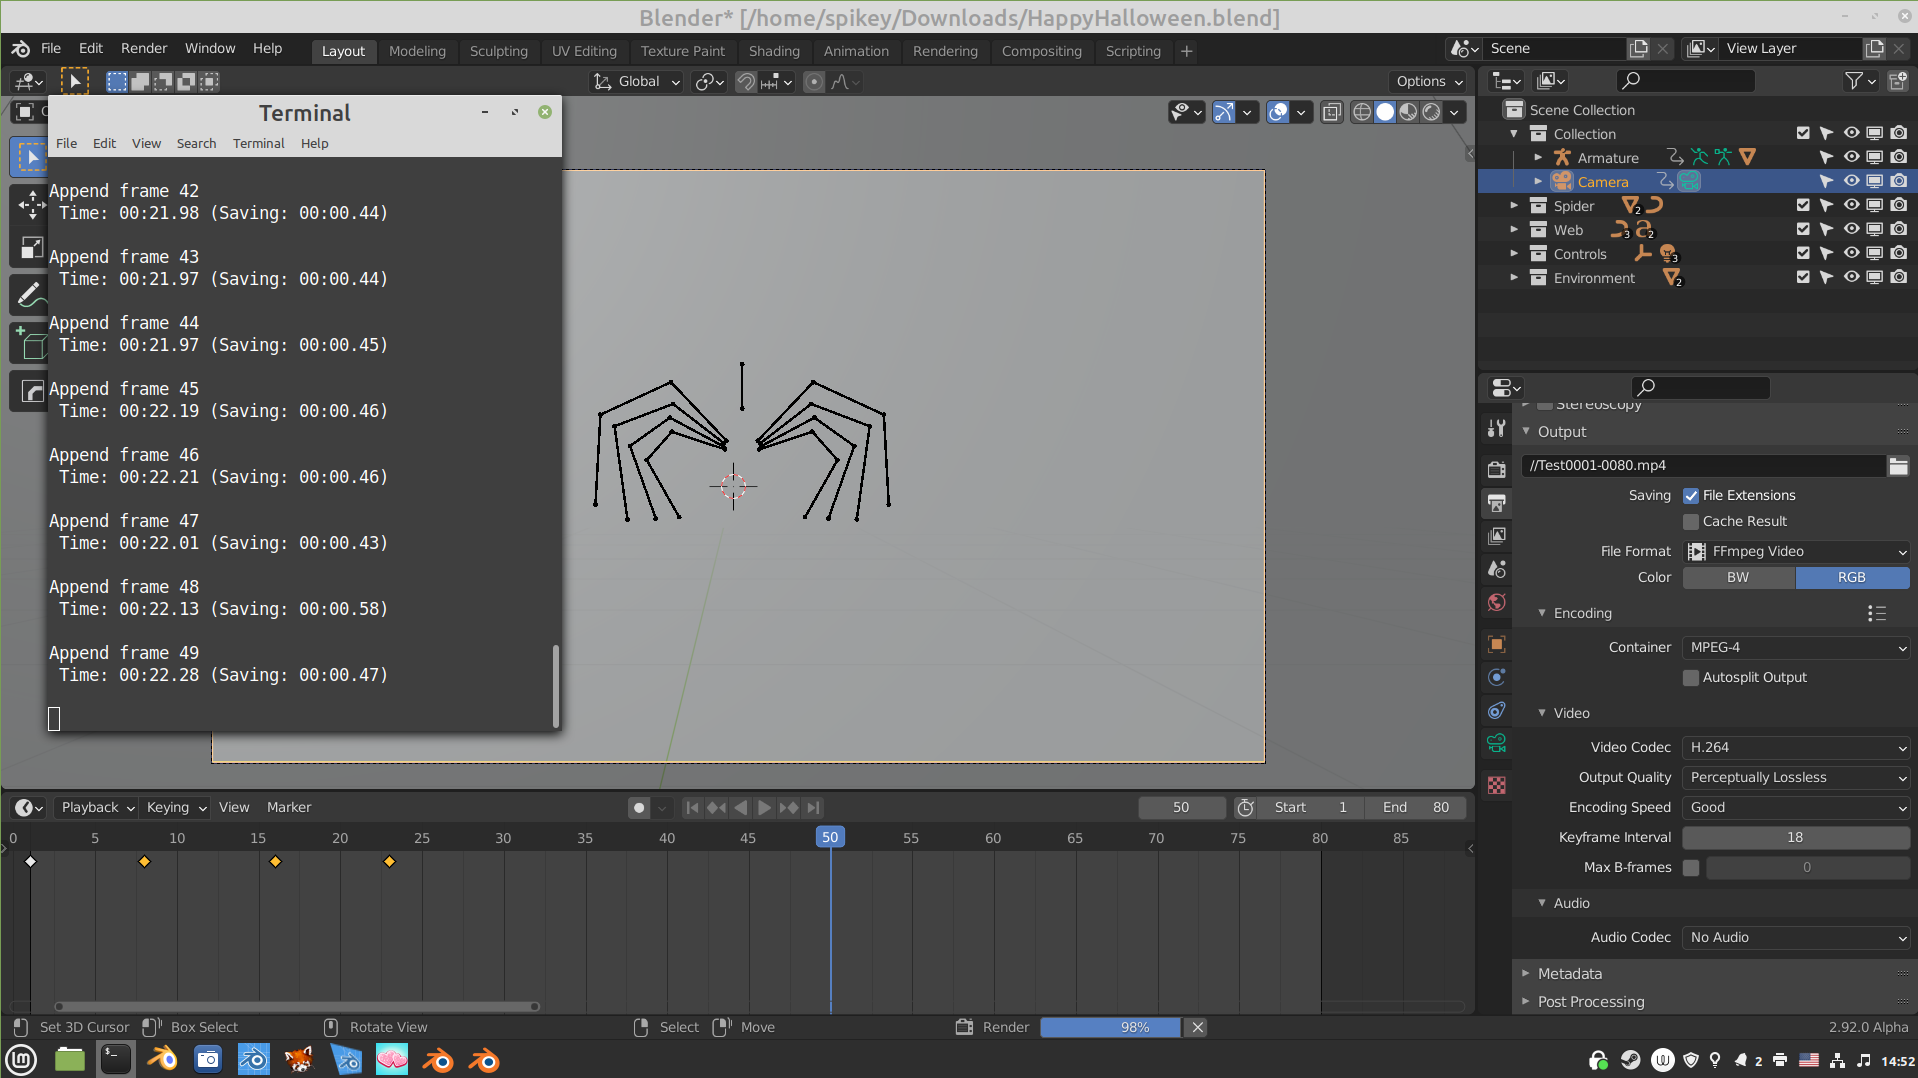Hide the Spider collection in viewport
The height and width of the screenshot is (1078, 1918).
click(x=1851, y=206)
